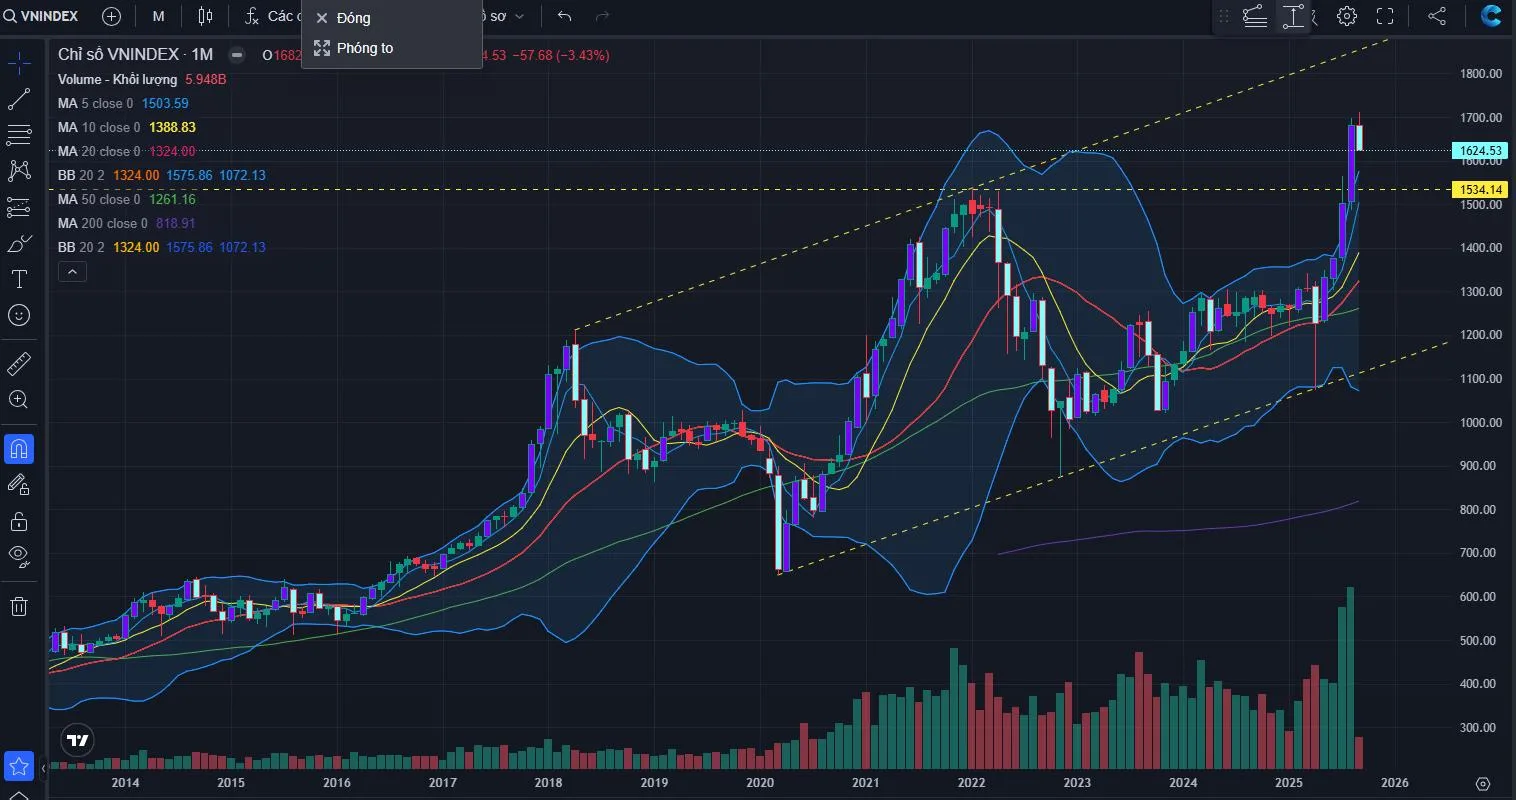Click the MA 200 close indicator legend

(x=127, y=223)
